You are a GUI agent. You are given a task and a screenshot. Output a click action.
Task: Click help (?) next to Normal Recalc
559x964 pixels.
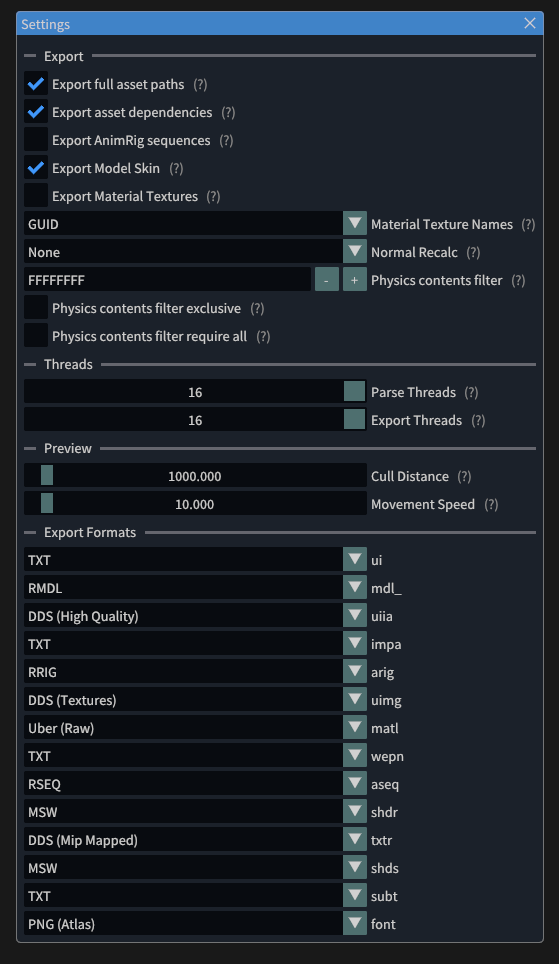[473, 252]
